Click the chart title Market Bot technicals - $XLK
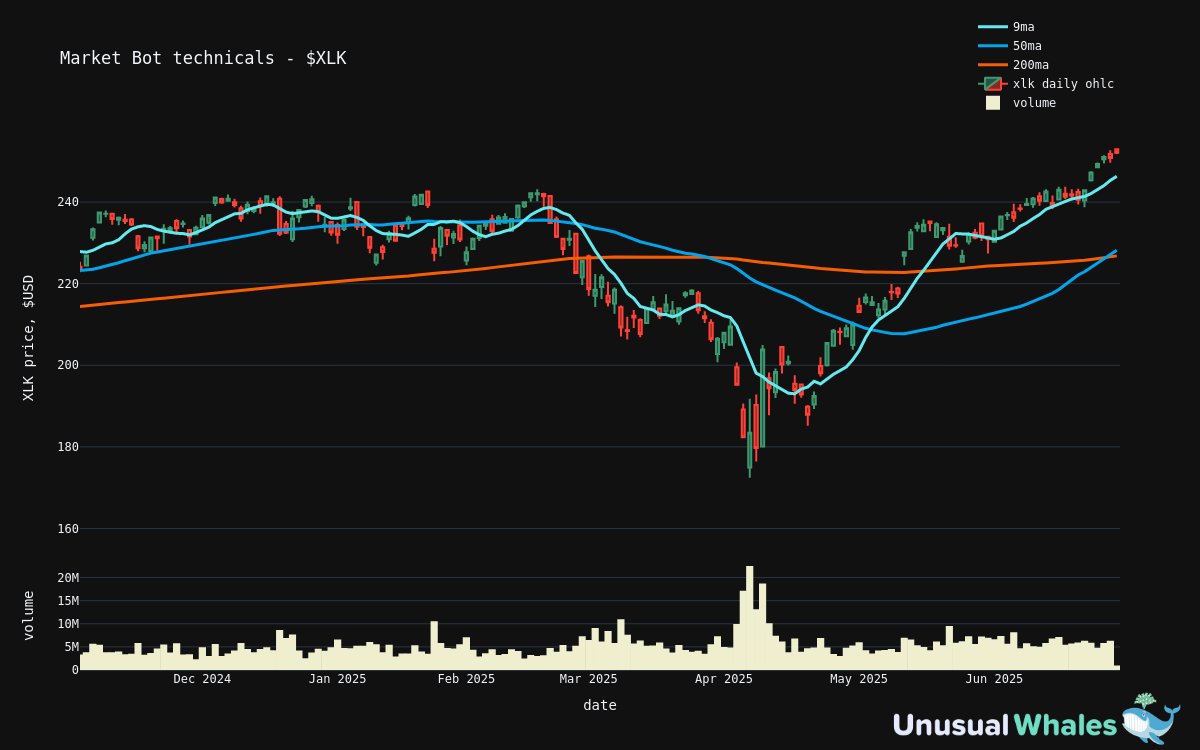Viewport: 1200px width, 750px height. tap(203, 58)
